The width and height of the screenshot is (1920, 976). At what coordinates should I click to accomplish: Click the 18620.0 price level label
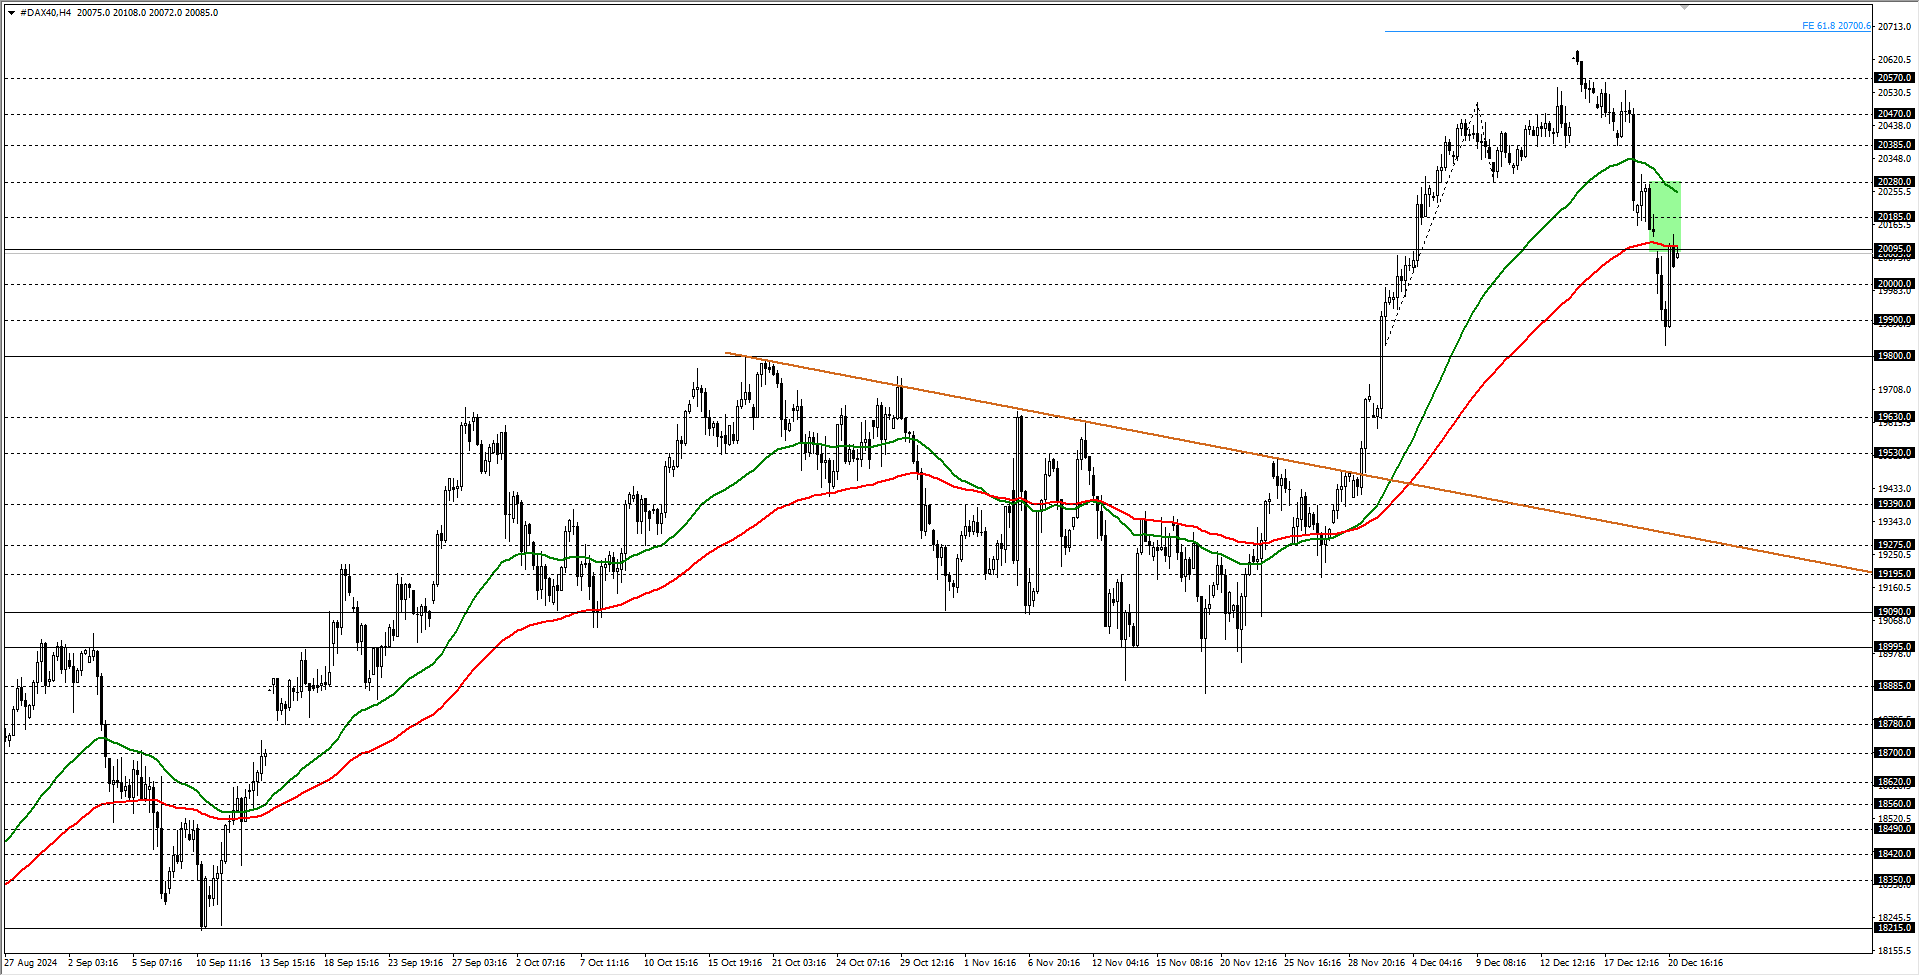[x=1894, y=782]
